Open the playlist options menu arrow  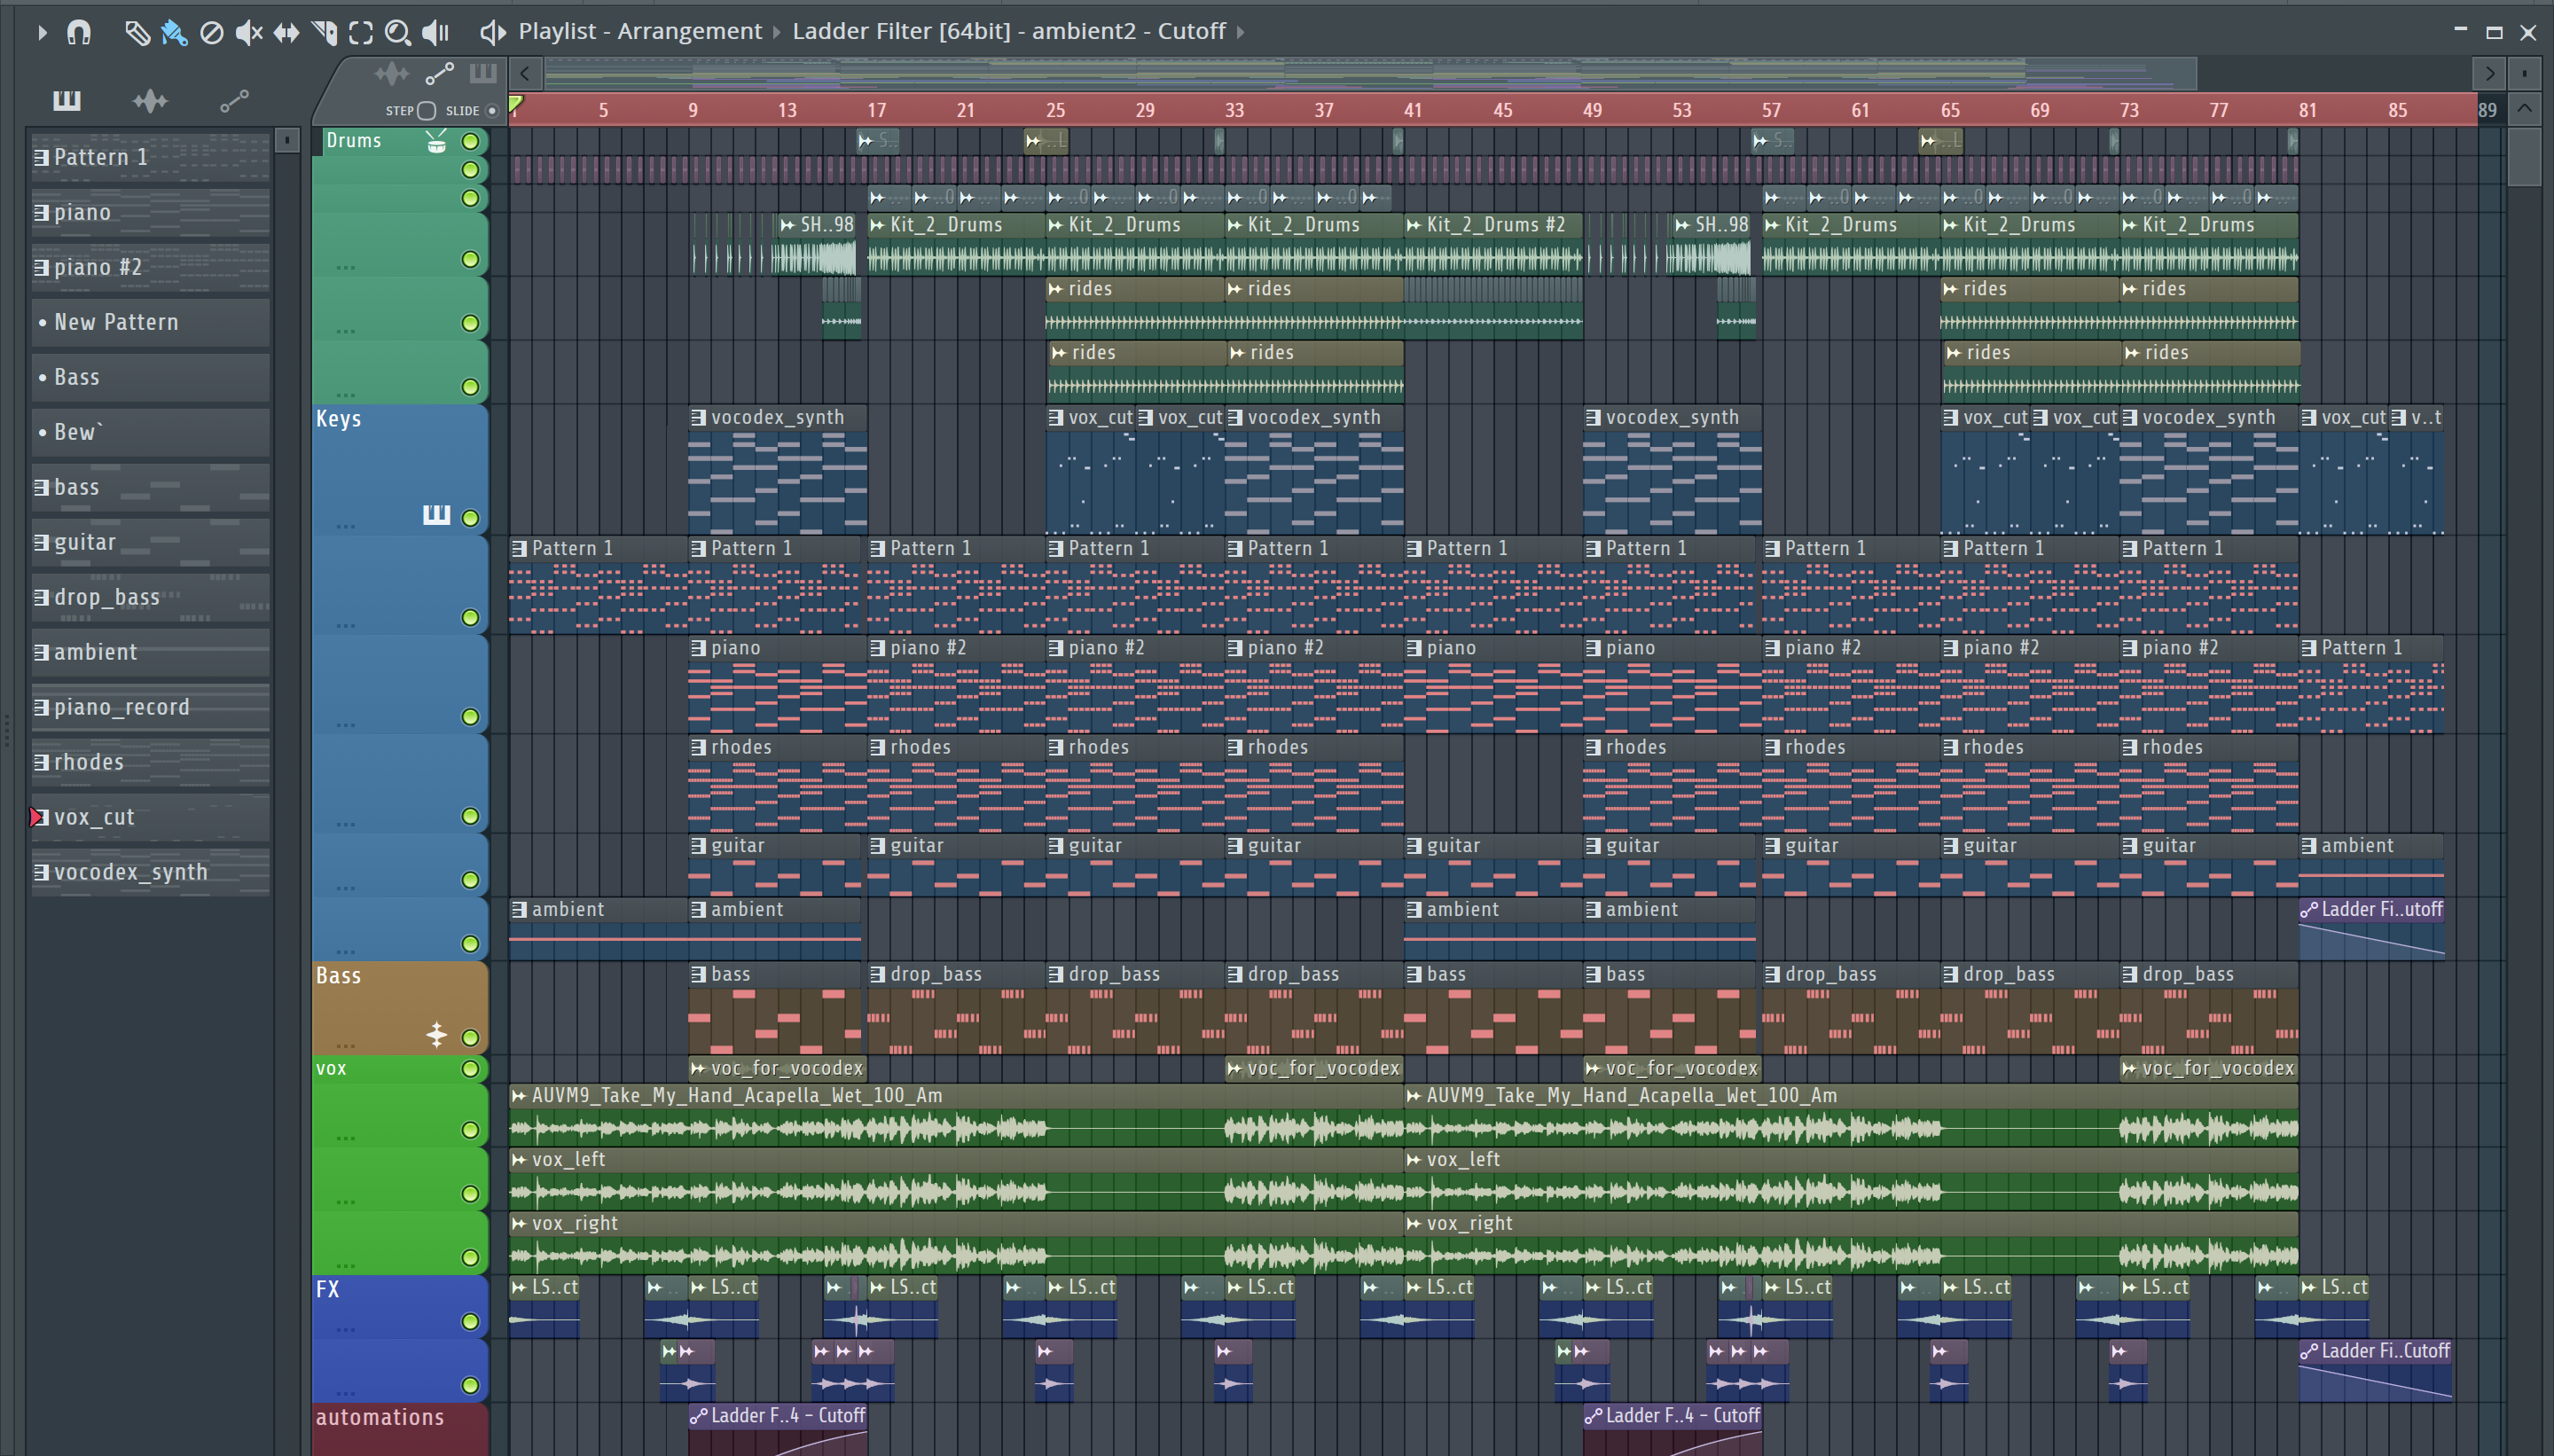tap(41, 32)
